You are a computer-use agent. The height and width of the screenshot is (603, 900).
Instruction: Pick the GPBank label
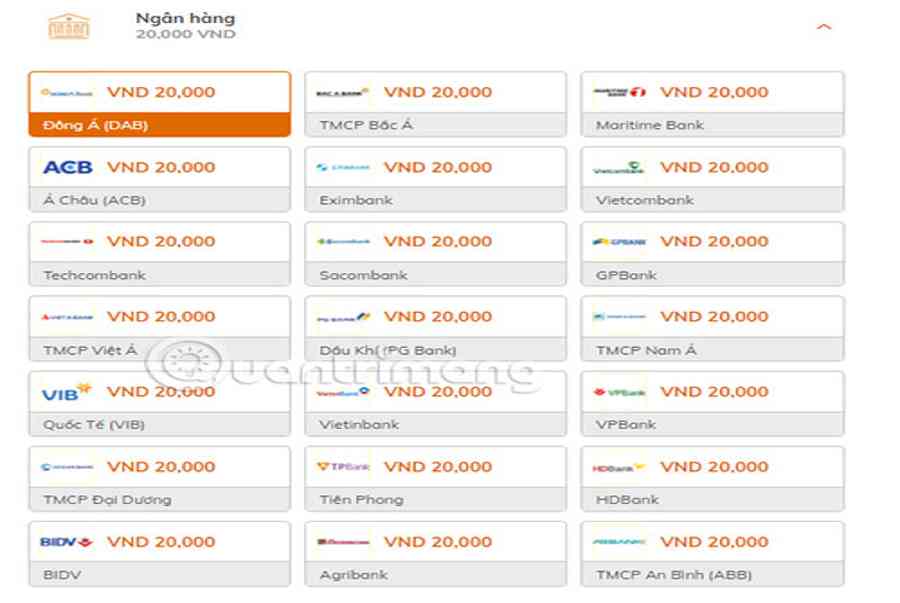pyautogui.click(x=626, y=275)
